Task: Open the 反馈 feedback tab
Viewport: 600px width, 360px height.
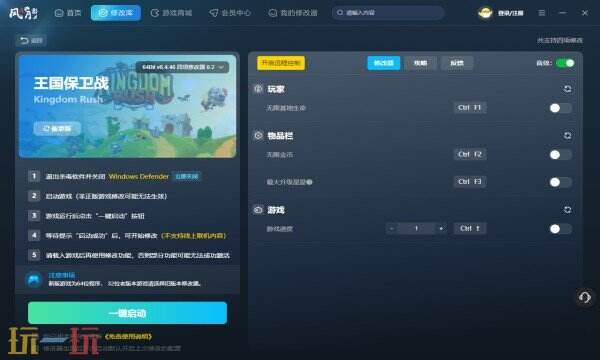Action: [x=457, y=63]
